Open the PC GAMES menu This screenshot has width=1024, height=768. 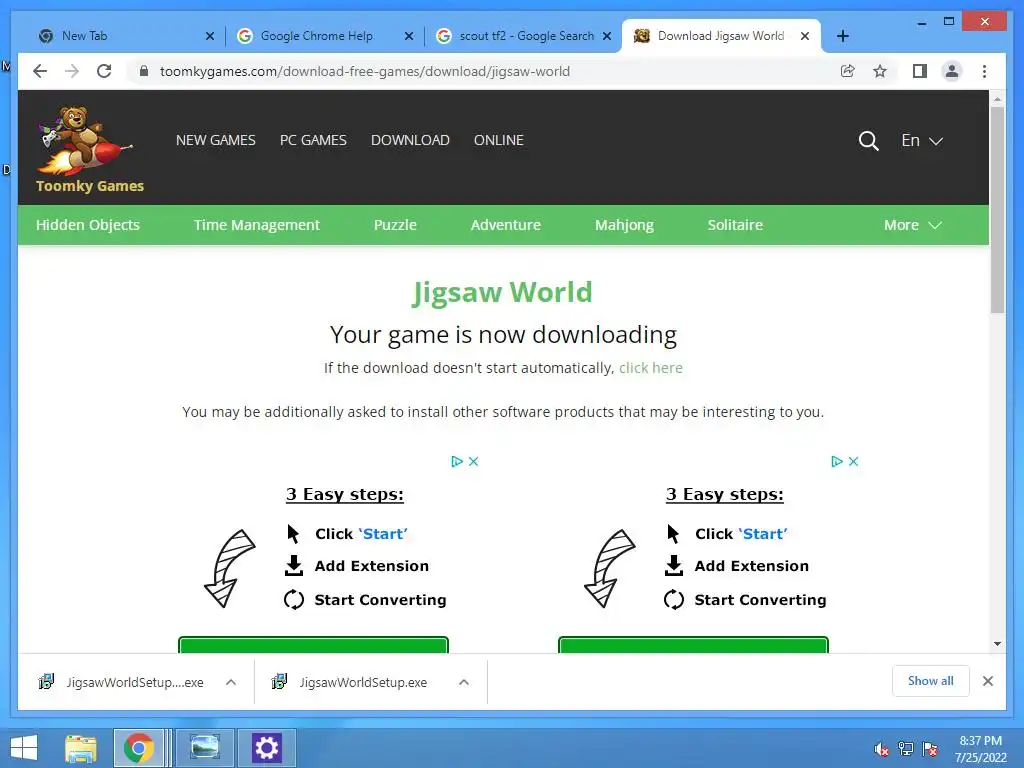313,140
